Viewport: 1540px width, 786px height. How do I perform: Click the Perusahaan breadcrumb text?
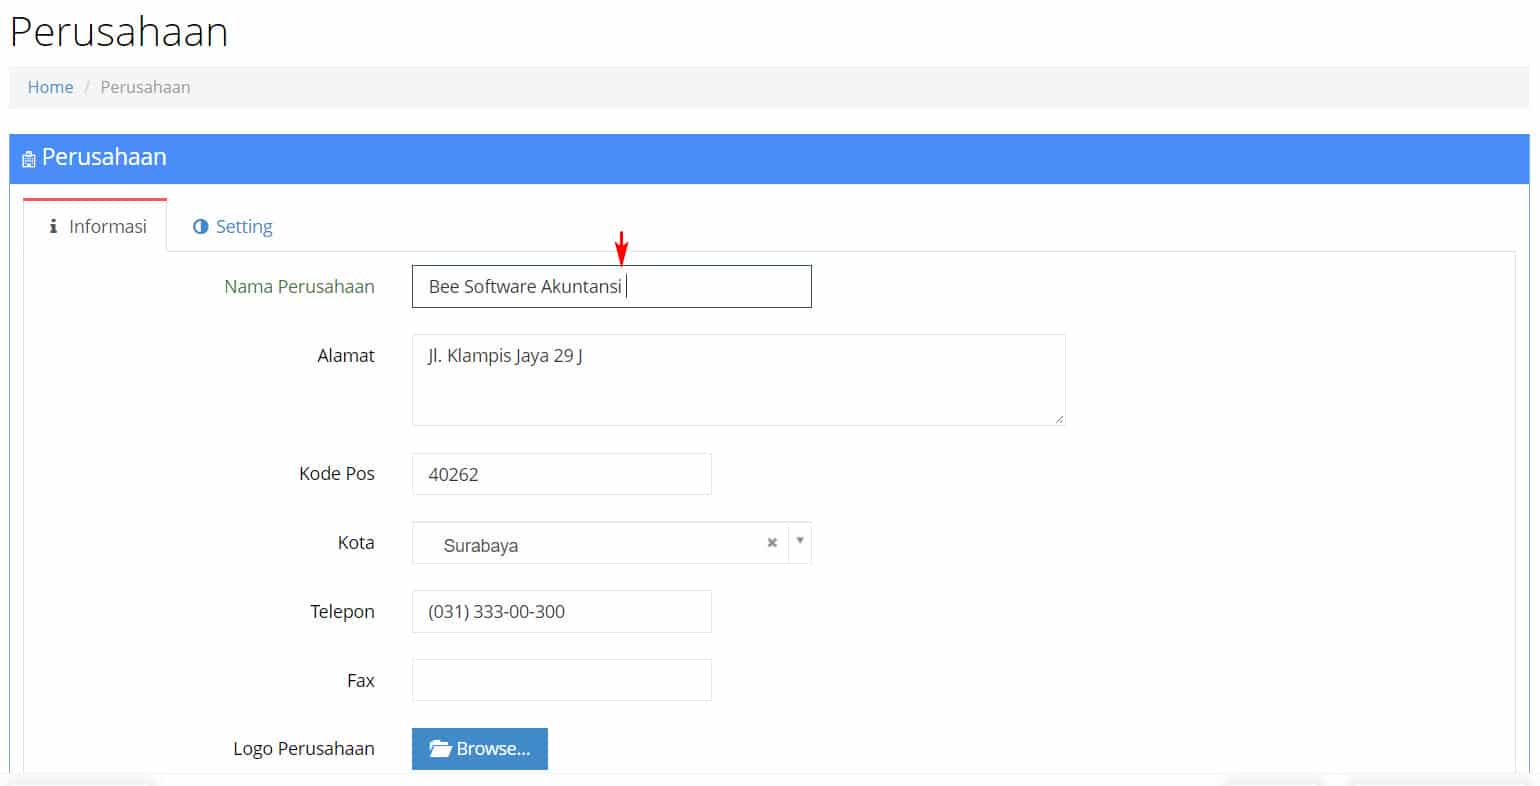[x=145, y=87]
